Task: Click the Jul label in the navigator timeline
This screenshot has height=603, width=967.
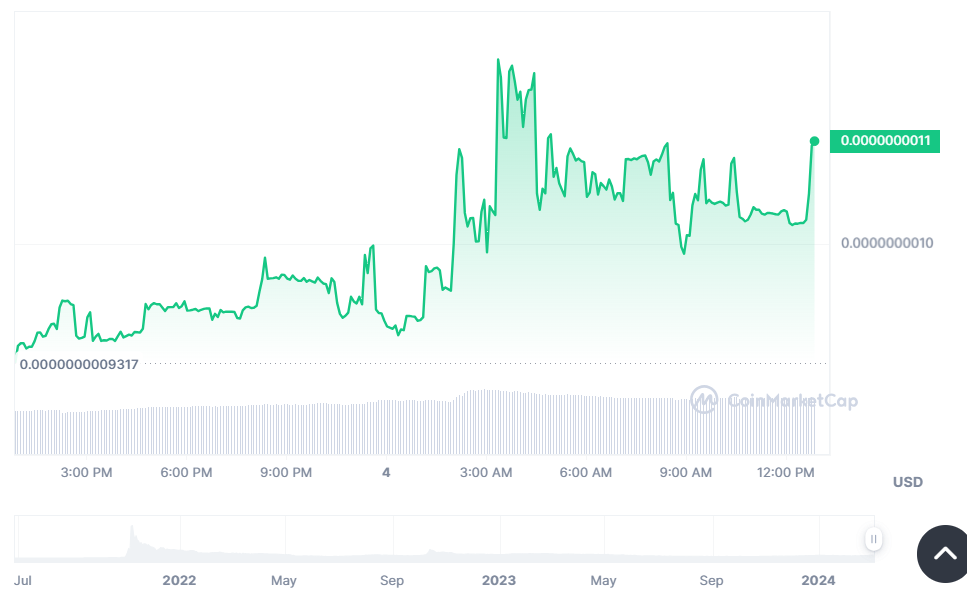Action: 23,580
